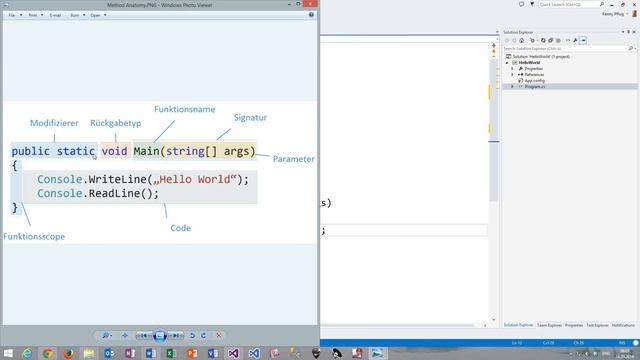
Task: Open the File menu in Photo Viewer
Action: pyautogui.click(x=15, y=15)
